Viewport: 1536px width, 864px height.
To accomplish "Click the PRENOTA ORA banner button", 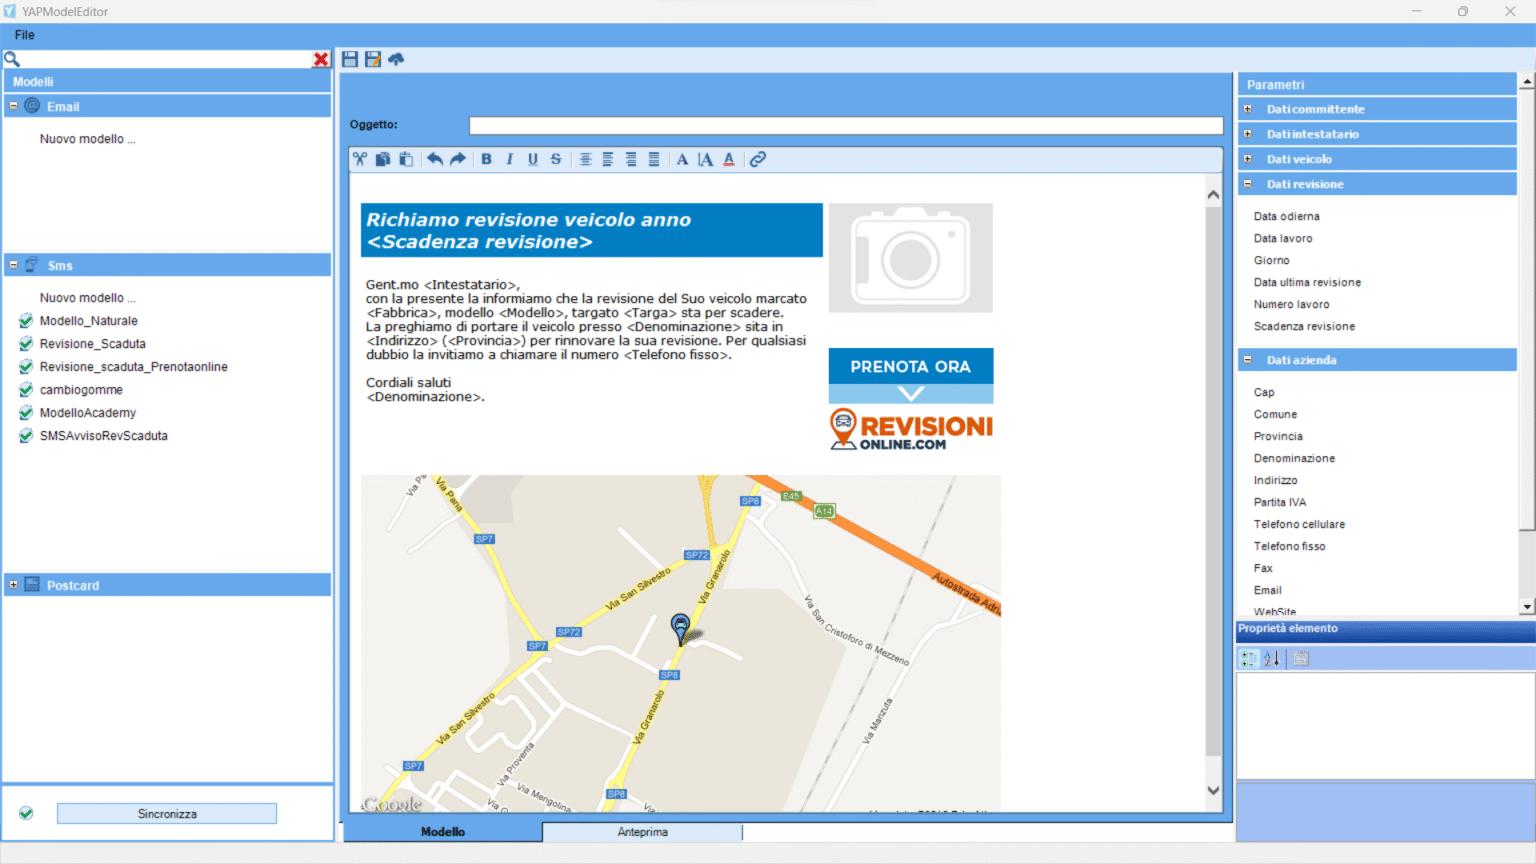I will pos(910,367).
